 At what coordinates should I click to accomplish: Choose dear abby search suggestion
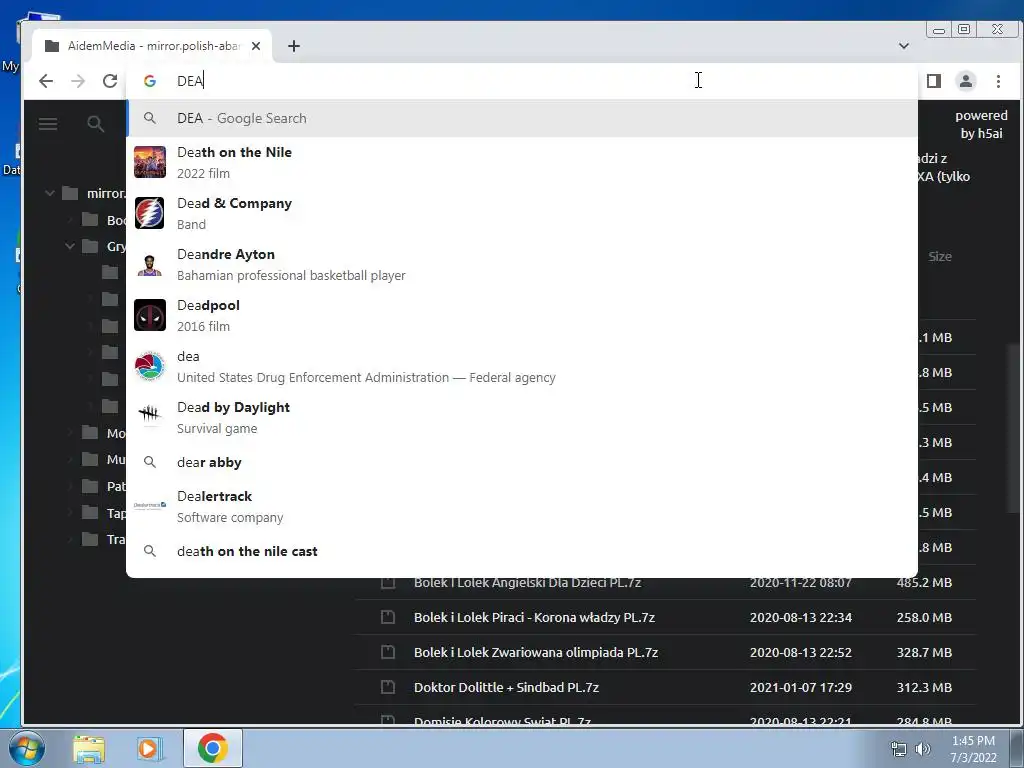522,462
